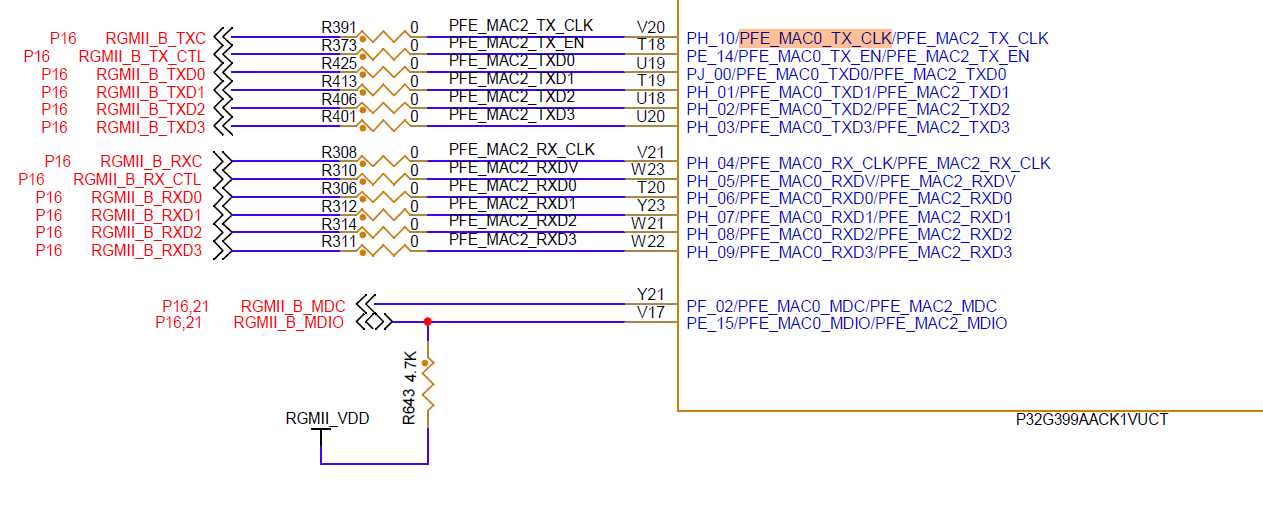Viewport: 1263px width, 511px height.
Task: Click the RGMII_VDD power label
Action: [327, 418]
